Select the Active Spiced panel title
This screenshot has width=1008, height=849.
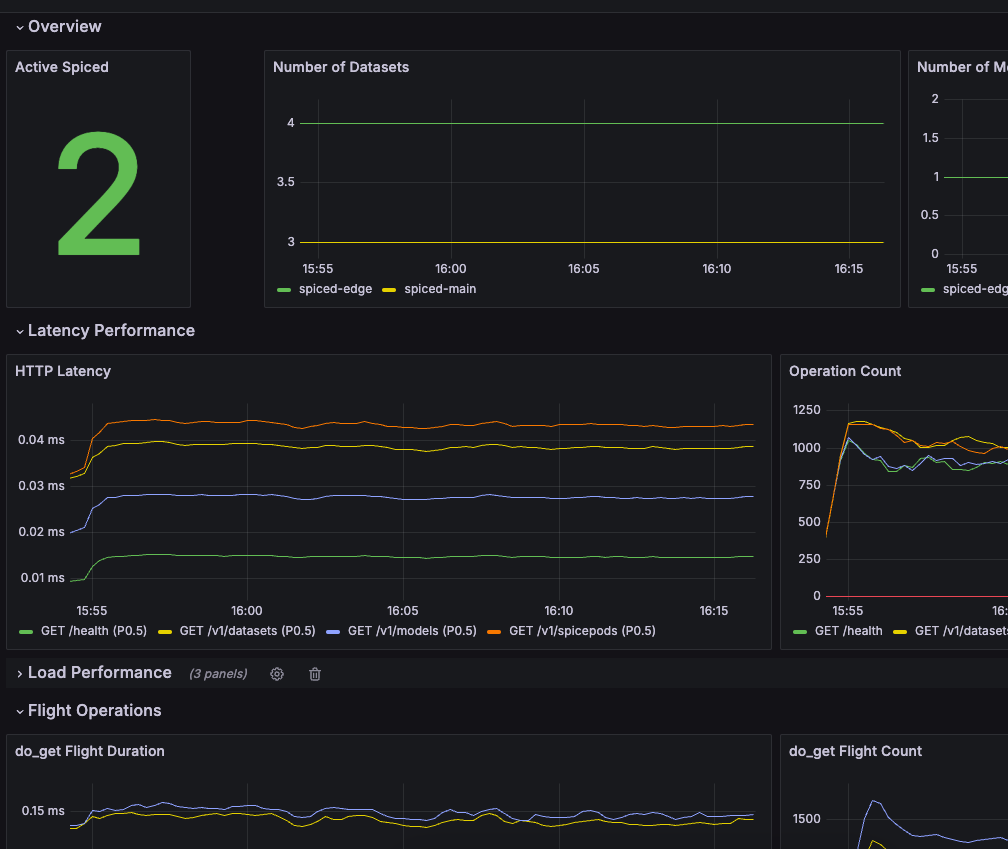tap(62, 67)
